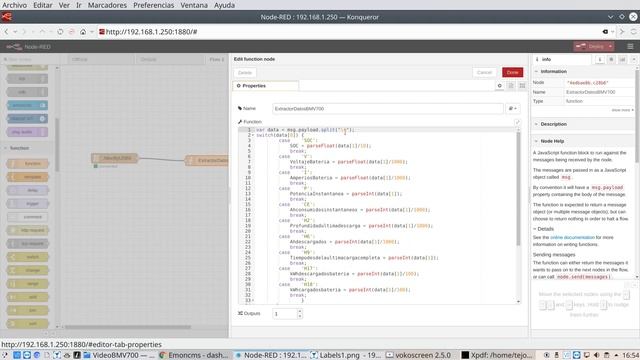Viewport: 640px width, 360px height.
Task: Open the Deploy button
Action: click(x=590, y=47)
